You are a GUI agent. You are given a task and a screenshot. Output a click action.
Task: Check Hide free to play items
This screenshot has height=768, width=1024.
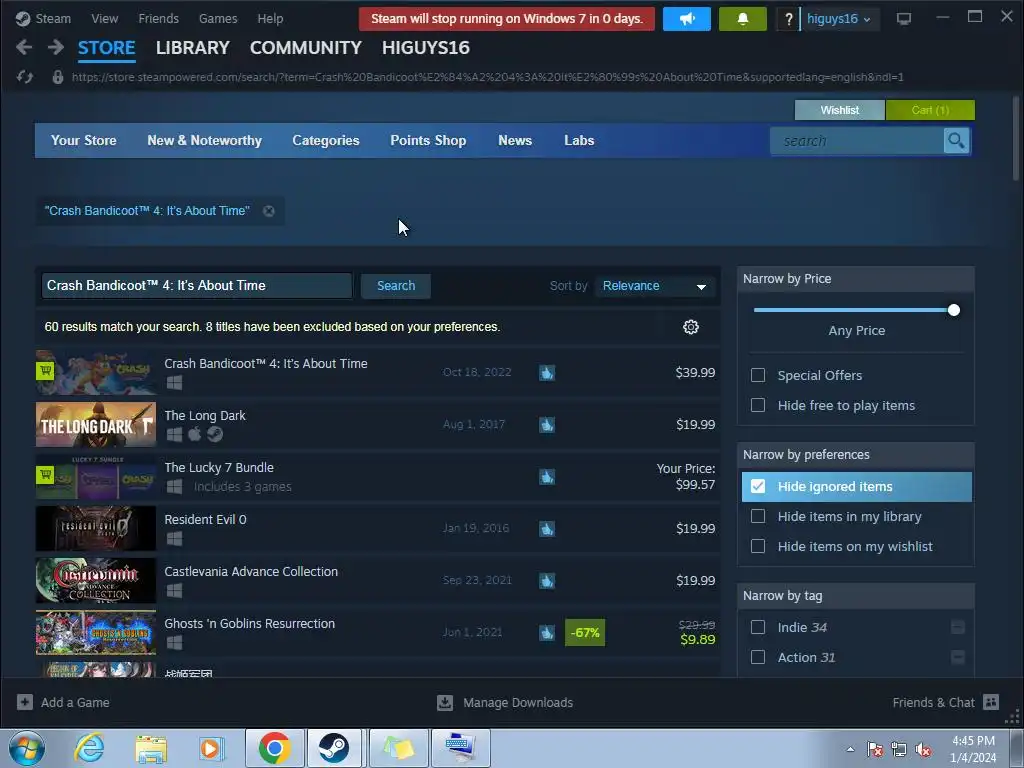tap(758, 406)
